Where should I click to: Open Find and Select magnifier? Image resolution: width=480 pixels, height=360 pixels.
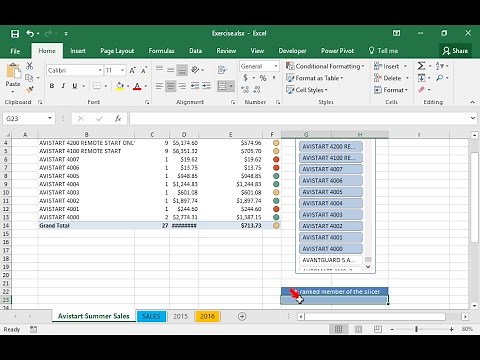click(440, 78)
